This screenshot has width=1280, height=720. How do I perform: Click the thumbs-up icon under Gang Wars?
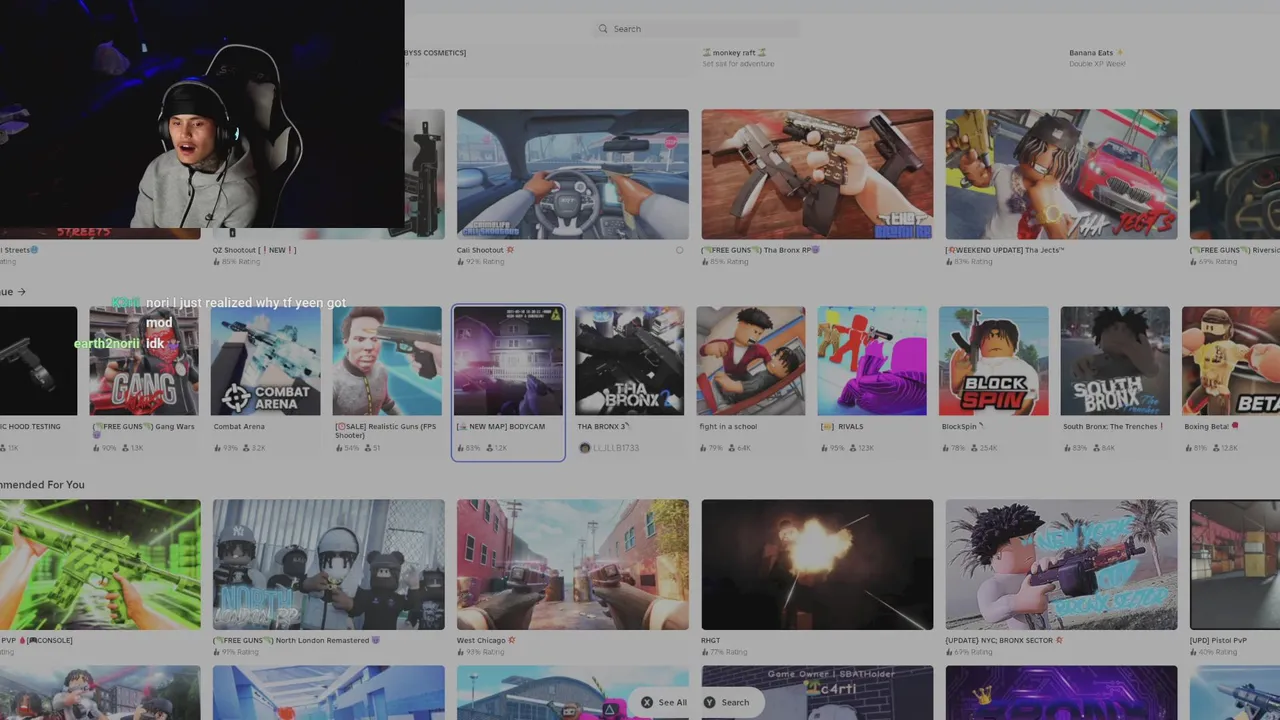coord(96,448)
